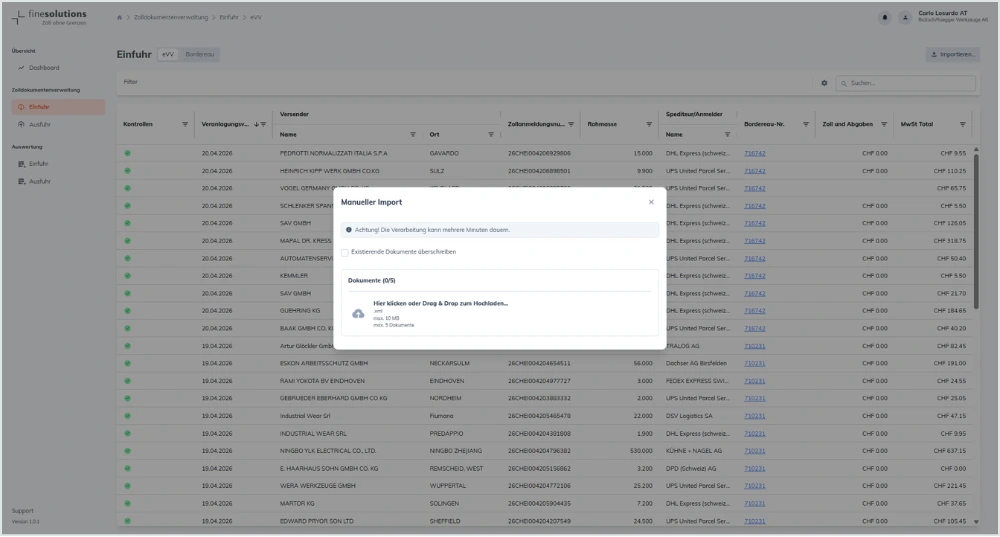1000x537 pixels.
Task: Open Versender Name column filter menu
Action: (413, 135)
